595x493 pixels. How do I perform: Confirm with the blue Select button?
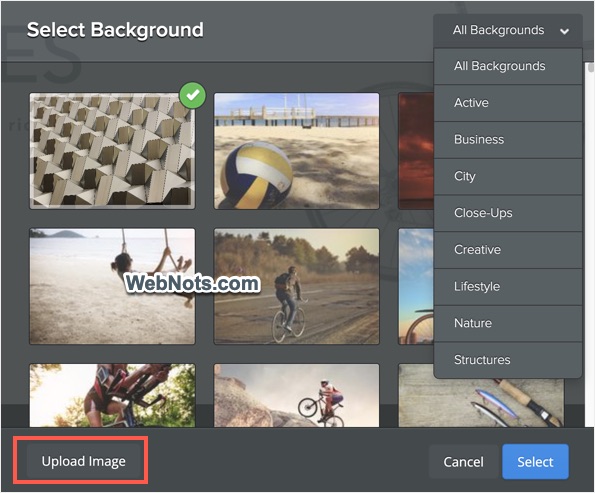535,462
